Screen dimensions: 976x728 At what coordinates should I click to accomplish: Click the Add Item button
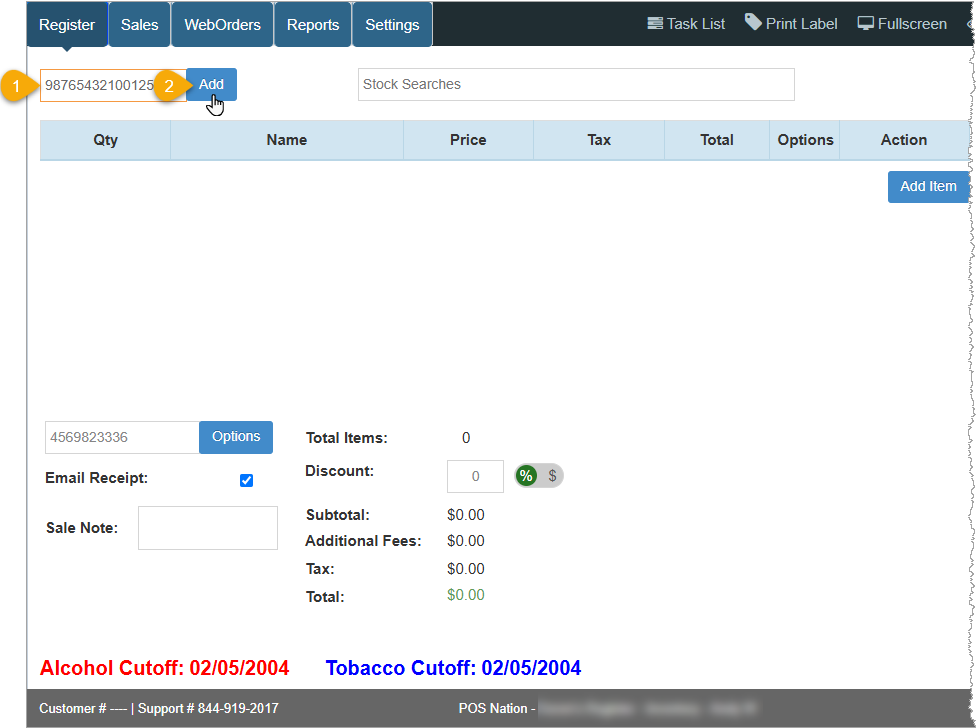pos(928,186)
